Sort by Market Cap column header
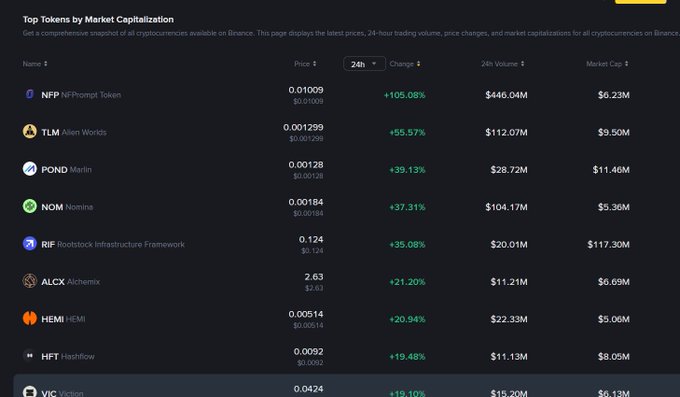680x397 pixels. 607,64
